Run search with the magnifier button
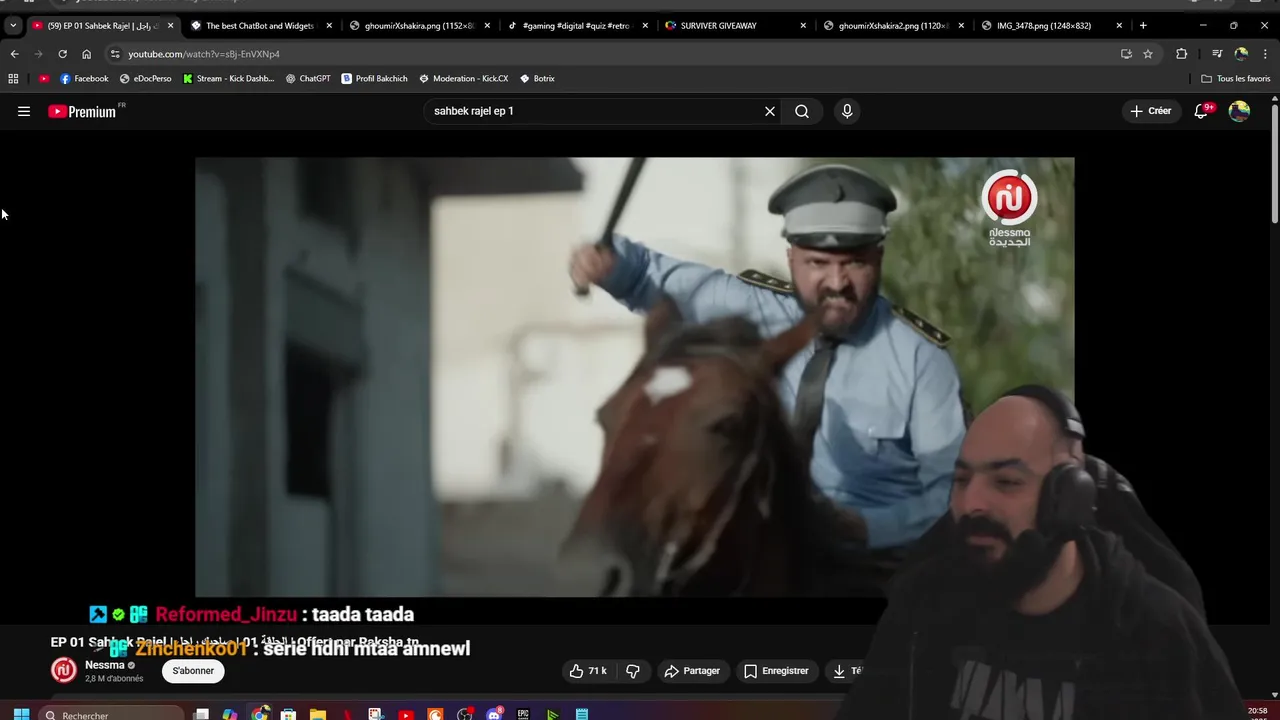Screen dimensions: 1280x720 [x=802, y=111]
